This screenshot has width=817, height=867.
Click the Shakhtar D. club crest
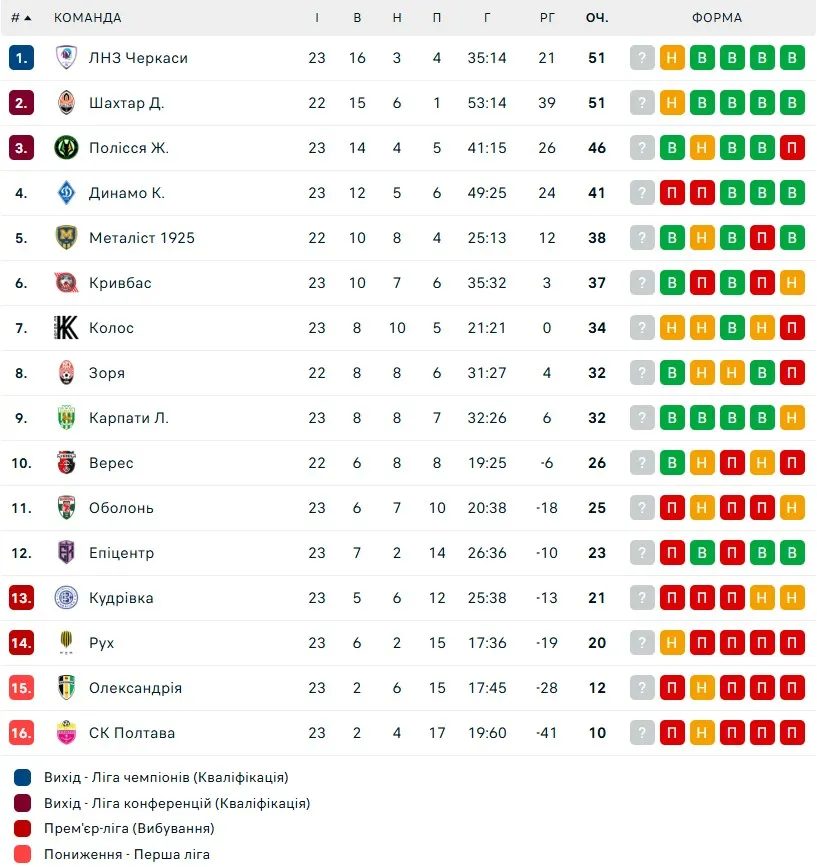tap(66, 103)
